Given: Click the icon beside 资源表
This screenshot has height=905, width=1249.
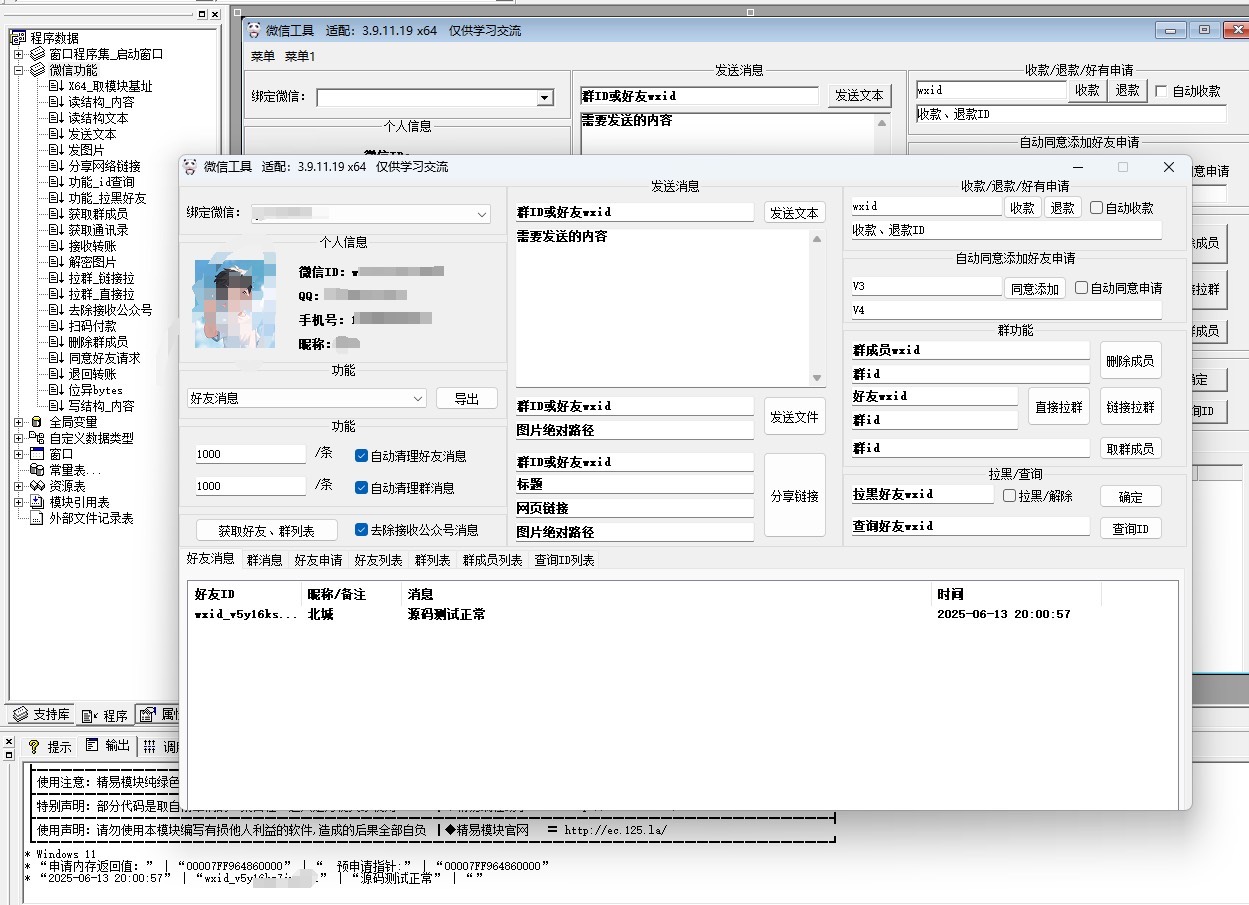Looking at the screenshot, I should [37, 486].
